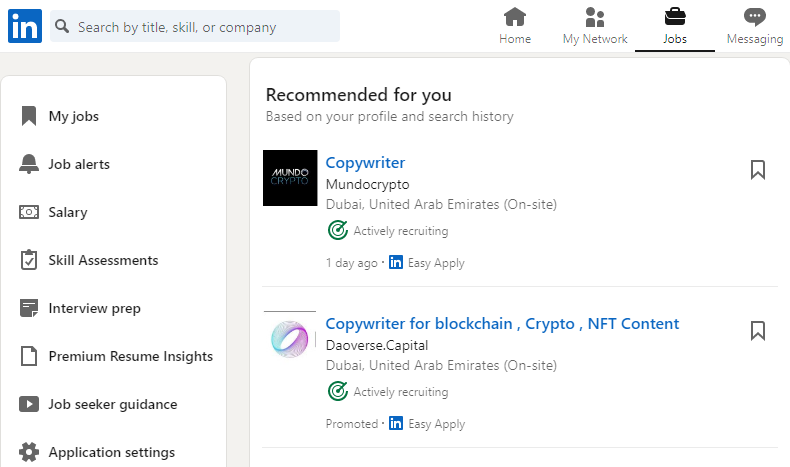The height and width of the screenshot is (467, 790).
Task: Click the Job alerts bell icon
Action: tap(29, 164)
